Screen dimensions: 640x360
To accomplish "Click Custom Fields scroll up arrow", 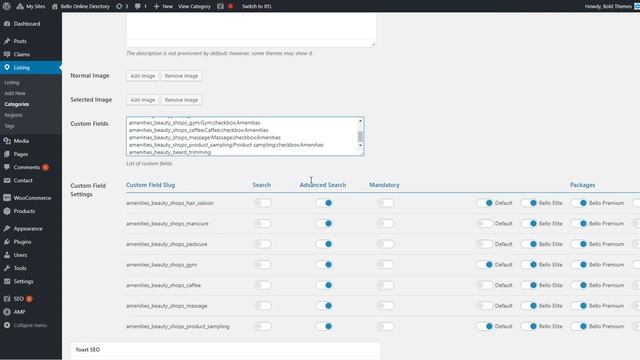I will point(360,121).
